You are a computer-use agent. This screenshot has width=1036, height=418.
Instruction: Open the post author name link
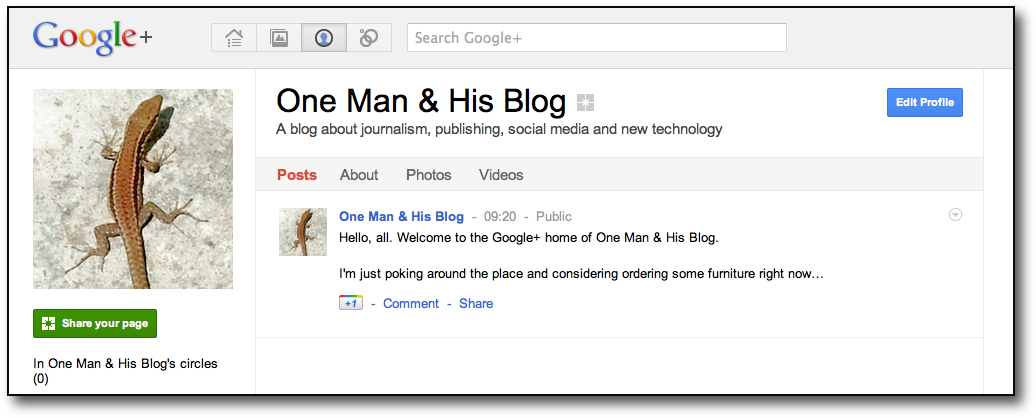[401, 216]
